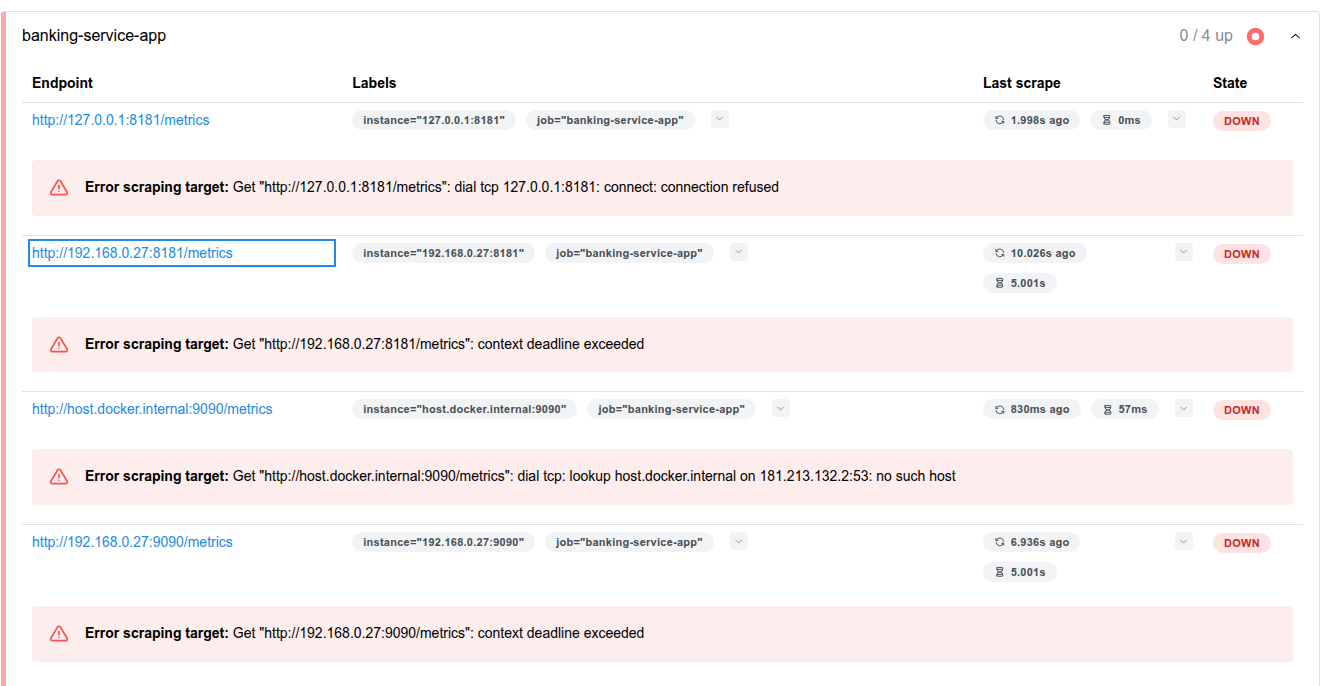Open the 192.168.0.27:9090 metrics endpoint link
1324x686 pixels.
click(x=132, y=542)
